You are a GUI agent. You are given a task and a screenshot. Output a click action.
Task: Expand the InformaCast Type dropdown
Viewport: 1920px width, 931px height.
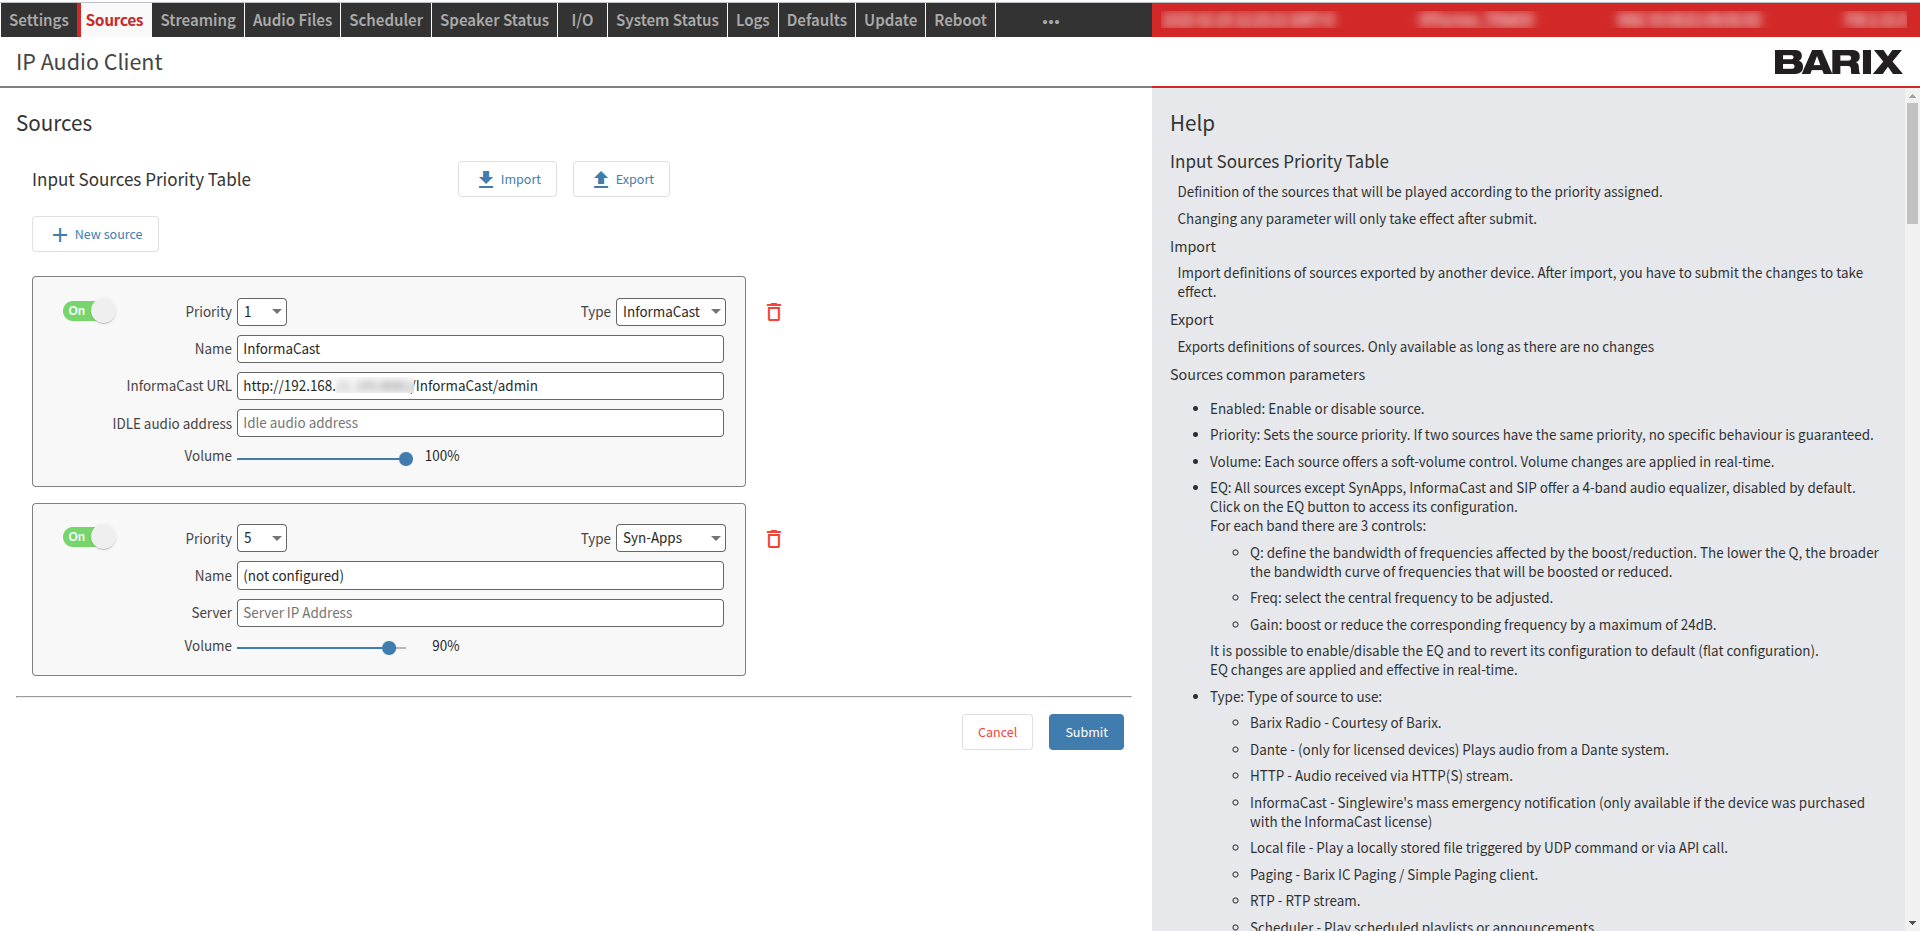[x=670, y=312]
